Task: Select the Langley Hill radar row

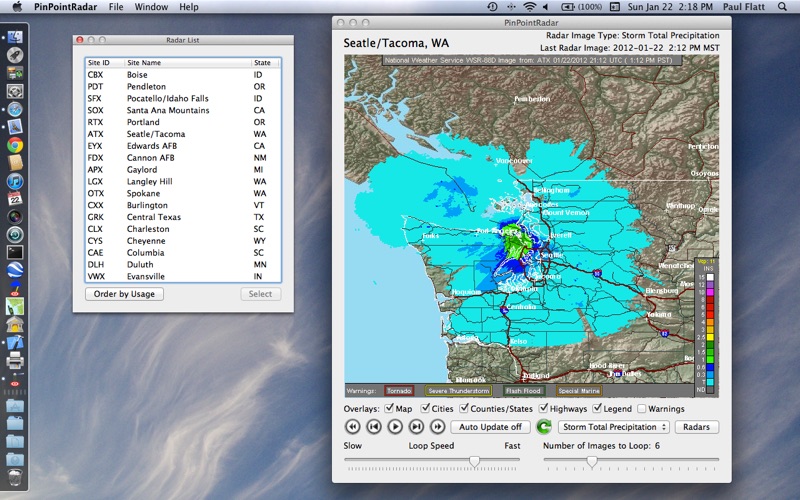Action: pyautogui.click(x=183, y=181)
